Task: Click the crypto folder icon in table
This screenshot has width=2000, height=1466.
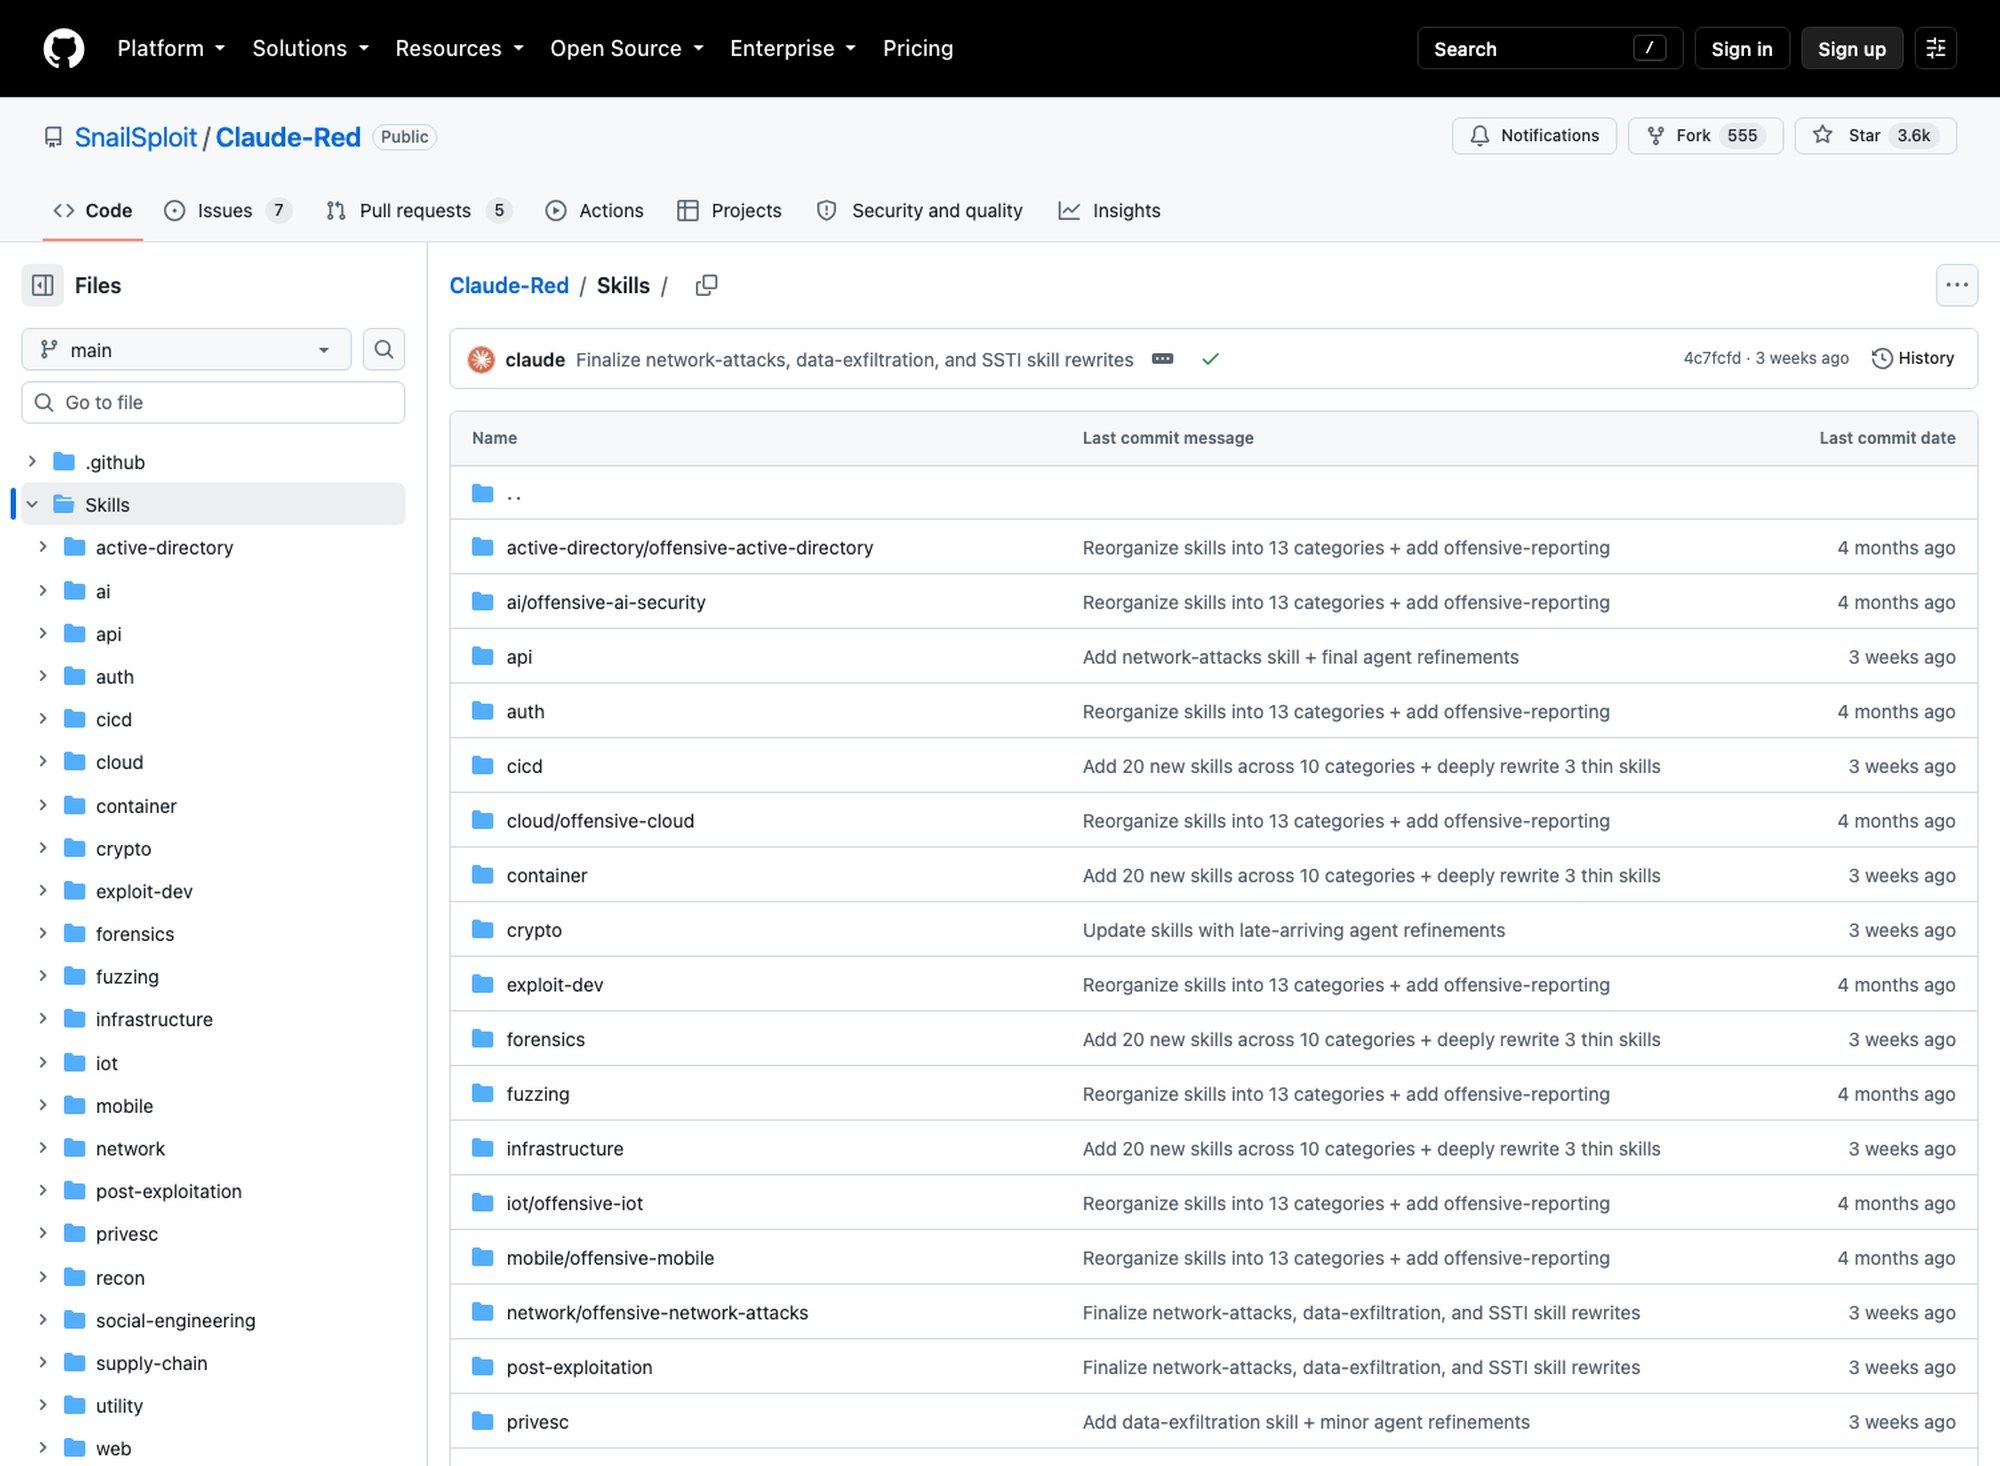Action: point(483,929)
